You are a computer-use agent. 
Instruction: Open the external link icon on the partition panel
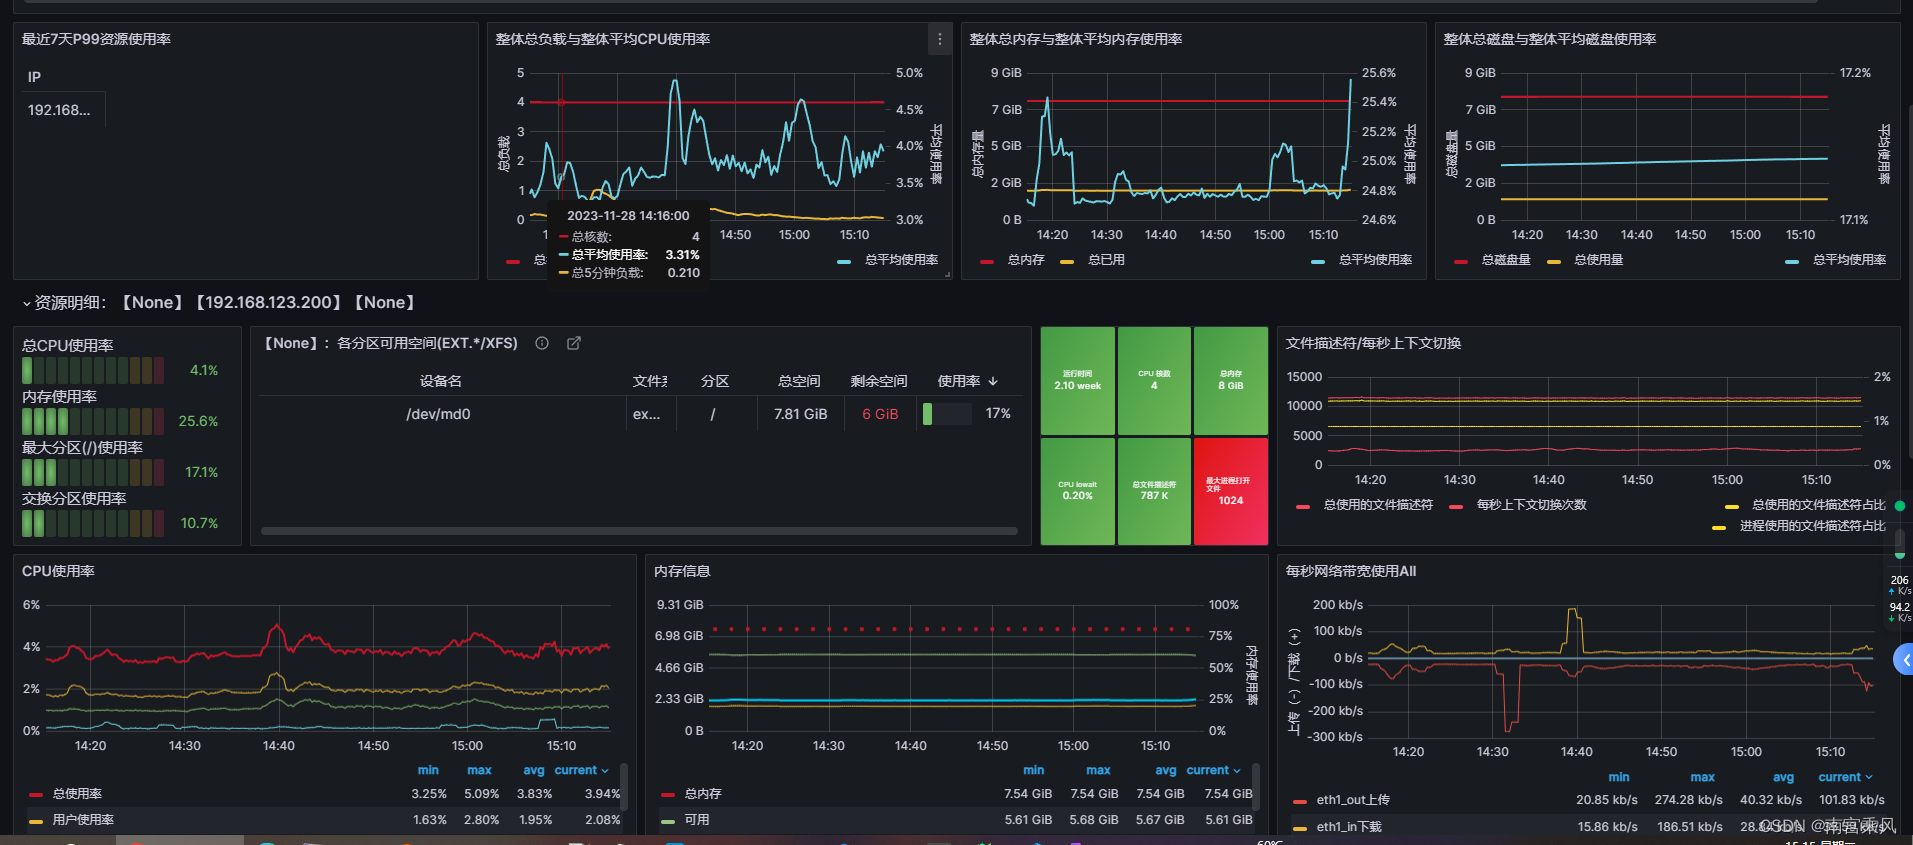coord(574,343)
